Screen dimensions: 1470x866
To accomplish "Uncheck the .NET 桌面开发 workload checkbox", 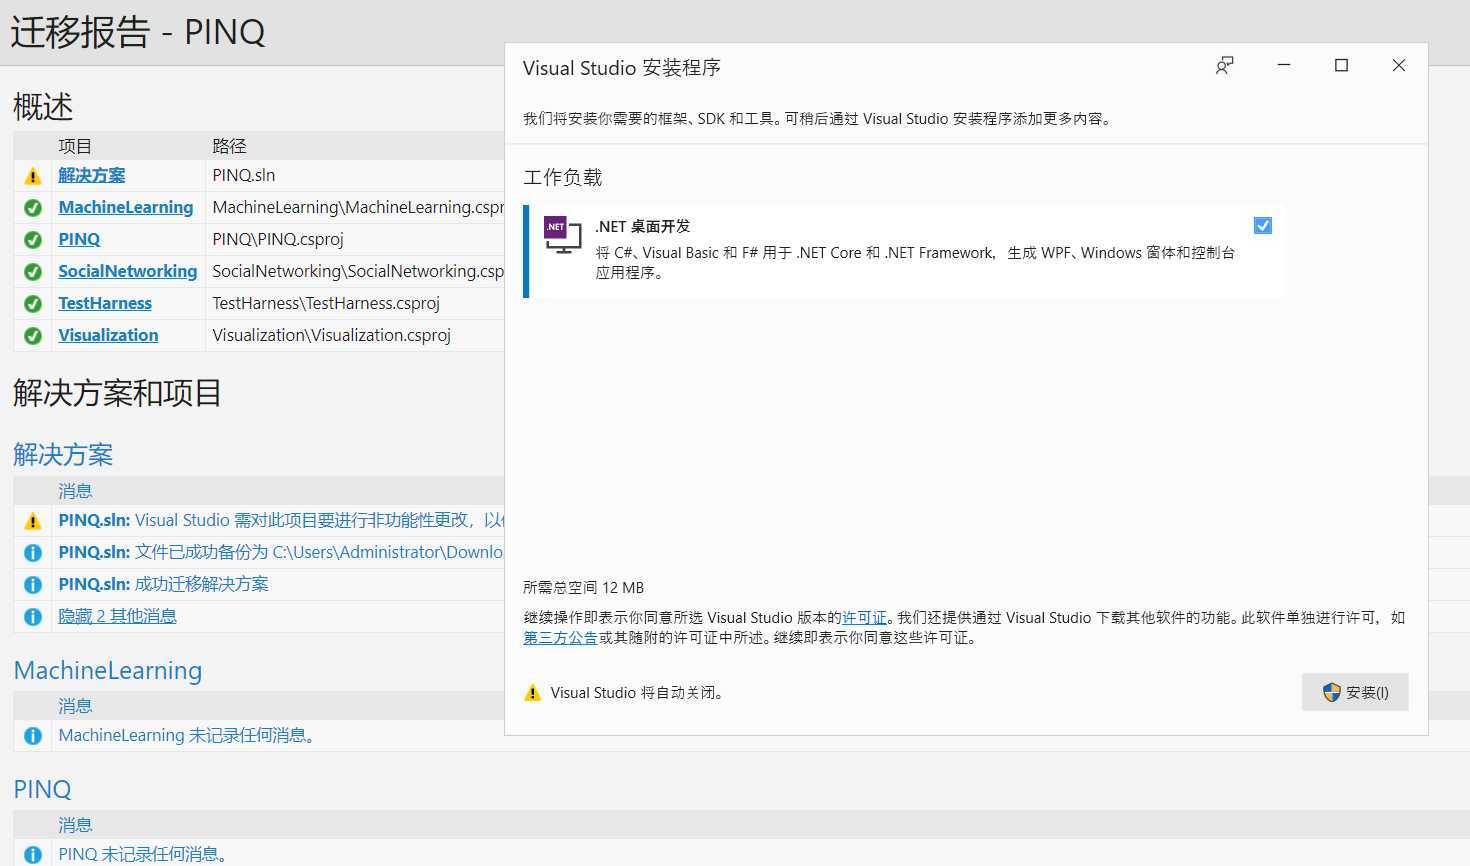I will pyautogui.click(x=1263, y=226).
